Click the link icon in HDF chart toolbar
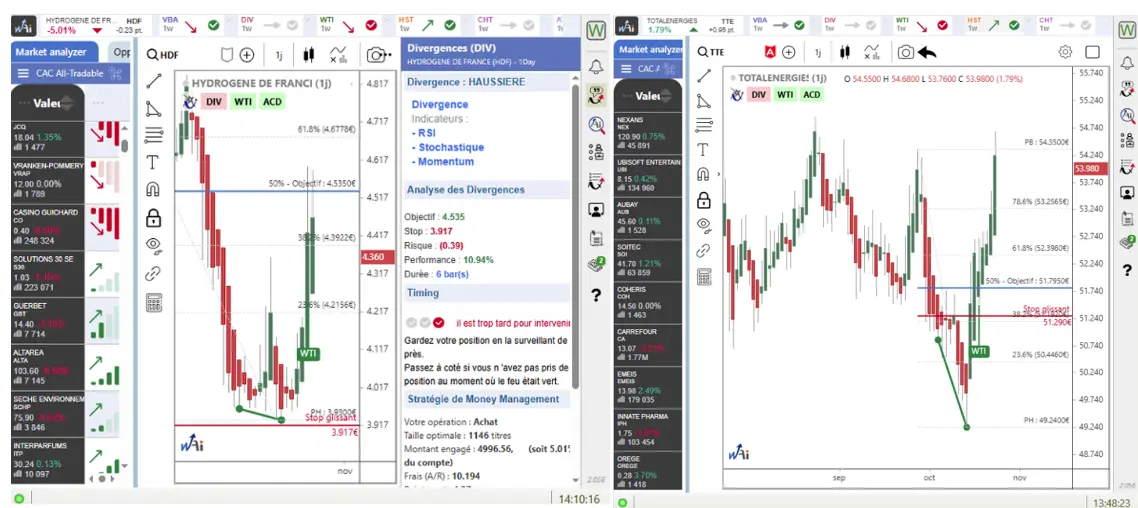Image resolution: width=1138 pixels, height=508 pixels. (x=153, y=274)
